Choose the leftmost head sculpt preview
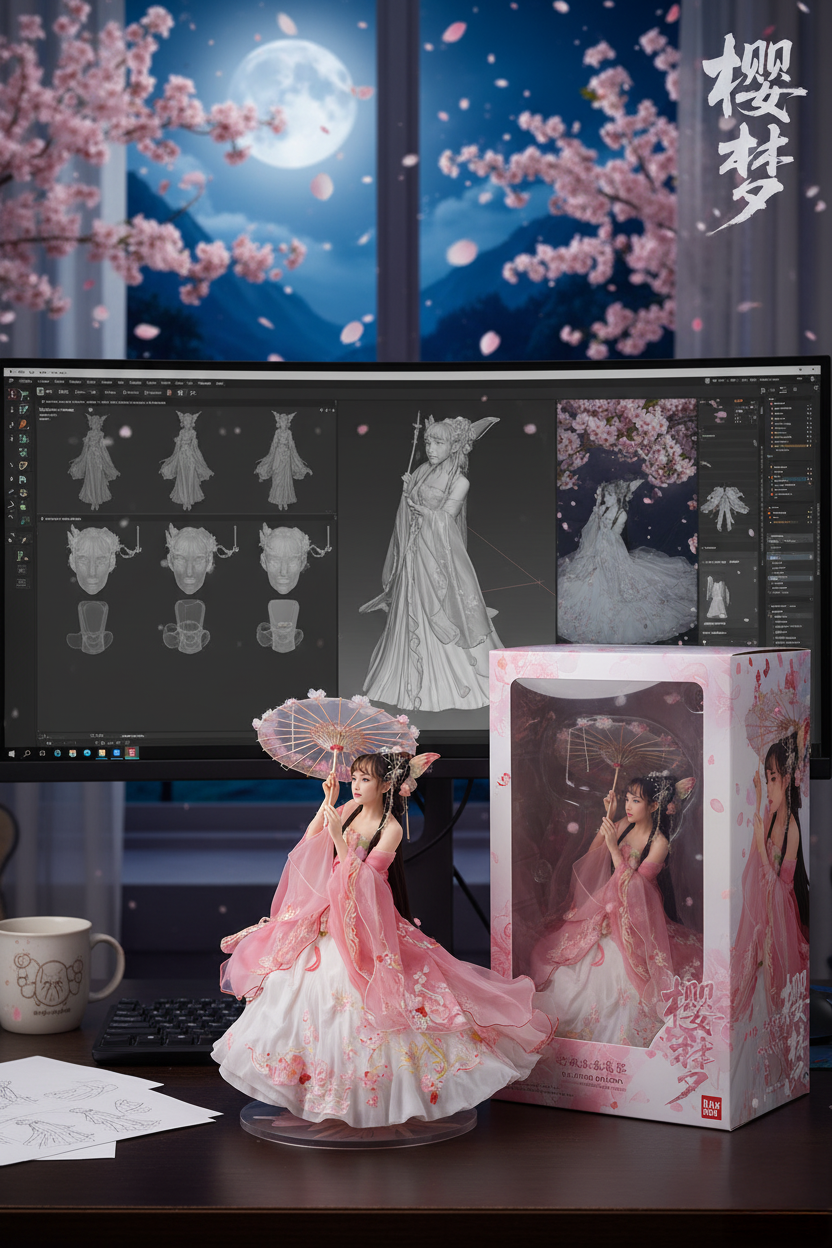This screenshot has height=1248, width=832. point(93,559)
